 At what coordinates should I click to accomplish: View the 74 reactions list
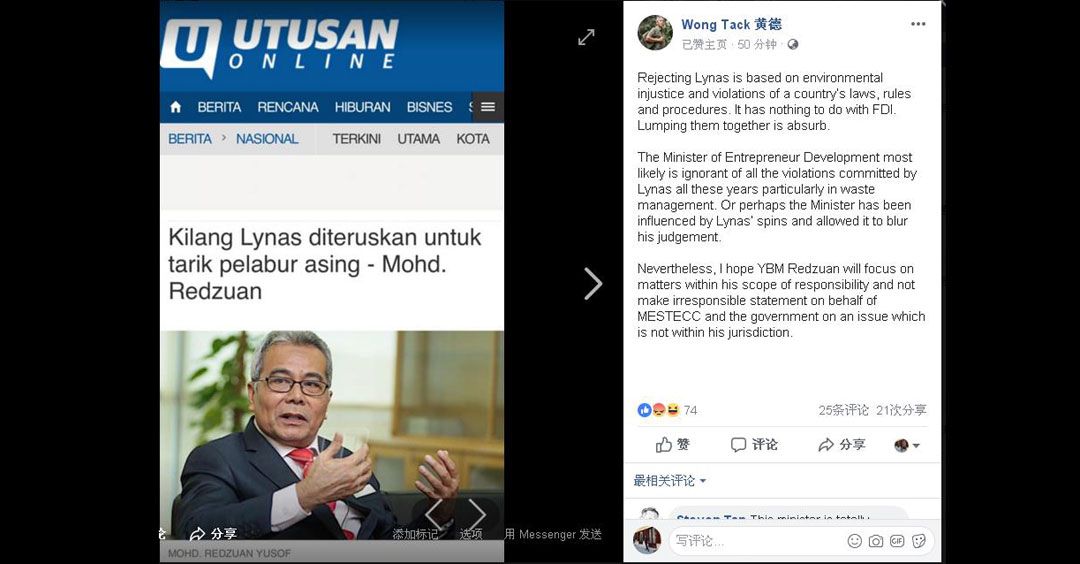click(x=667, y=410)
